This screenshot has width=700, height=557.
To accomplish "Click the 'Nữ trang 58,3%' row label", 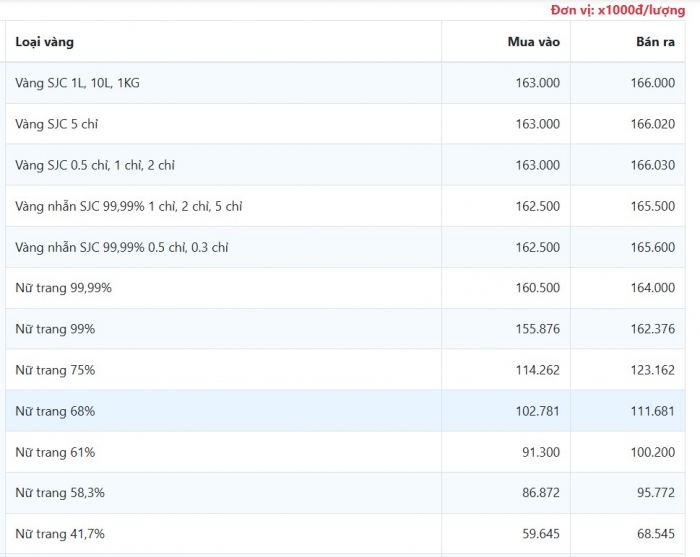I will [60, 493].
